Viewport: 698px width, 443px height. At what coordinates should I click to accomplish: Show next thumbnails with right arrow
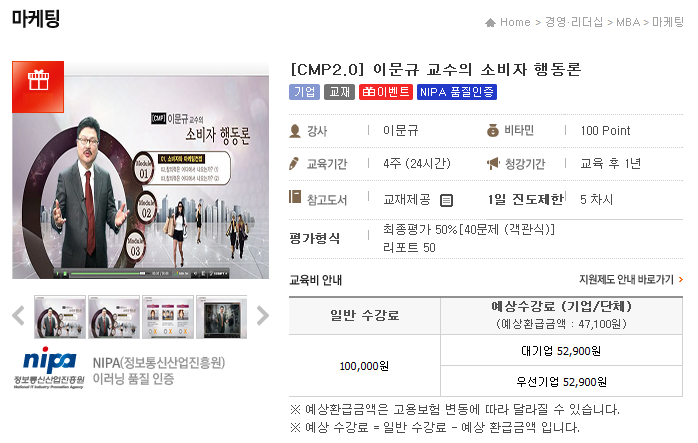point(263,316)
